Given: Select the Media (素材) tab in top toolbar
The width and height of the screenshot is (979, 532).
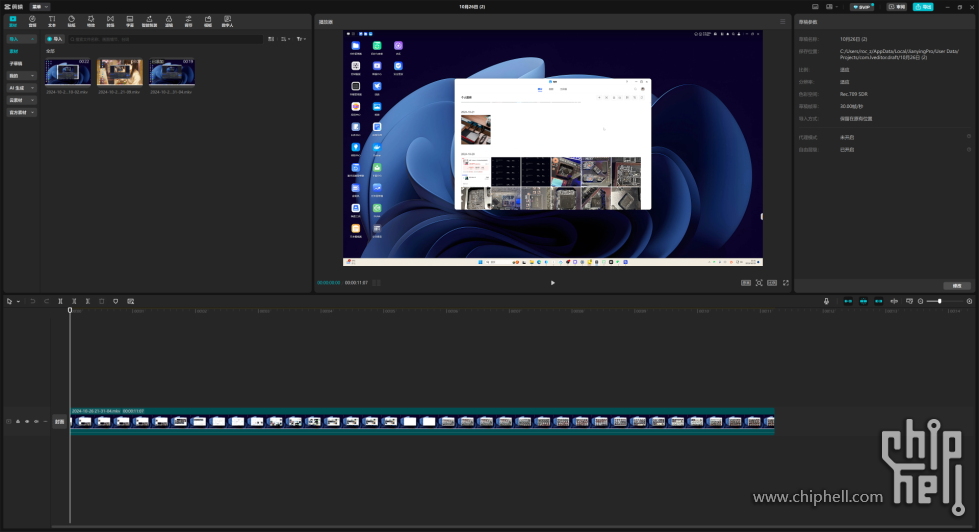Looking at the screenshot, I should [x=12, y=21].
